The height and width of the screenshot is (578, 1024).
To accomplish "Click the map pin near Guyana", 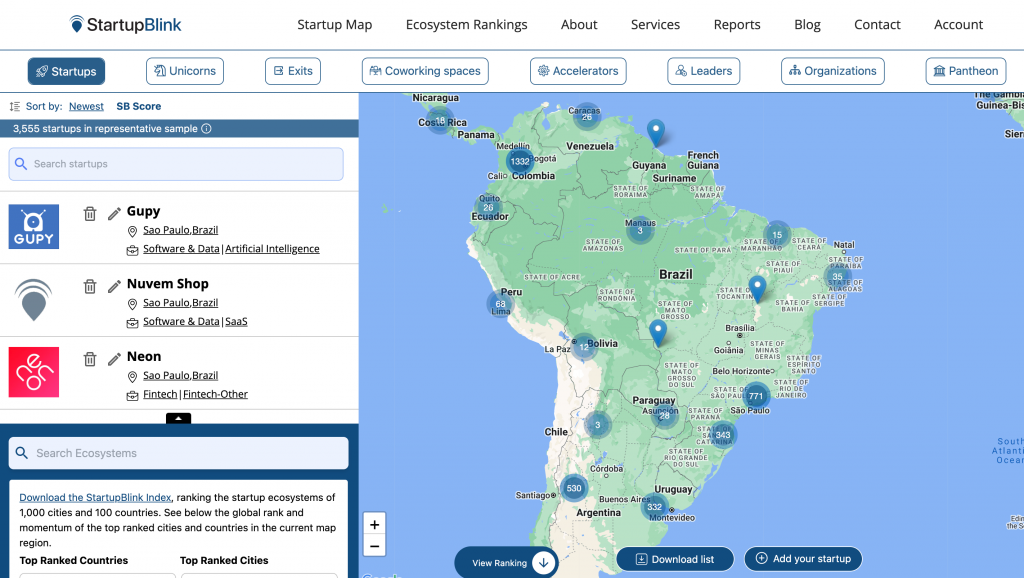I will coord(656,131).
